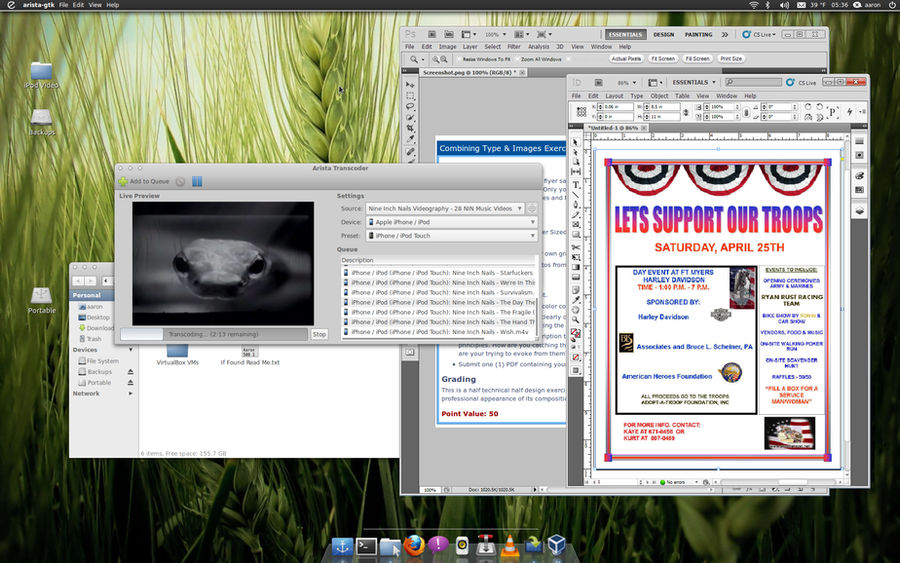Click InDesign fill and stroke swatch
Image resolution: width=900 pixels, height=563 pixels.
(576, 333)
